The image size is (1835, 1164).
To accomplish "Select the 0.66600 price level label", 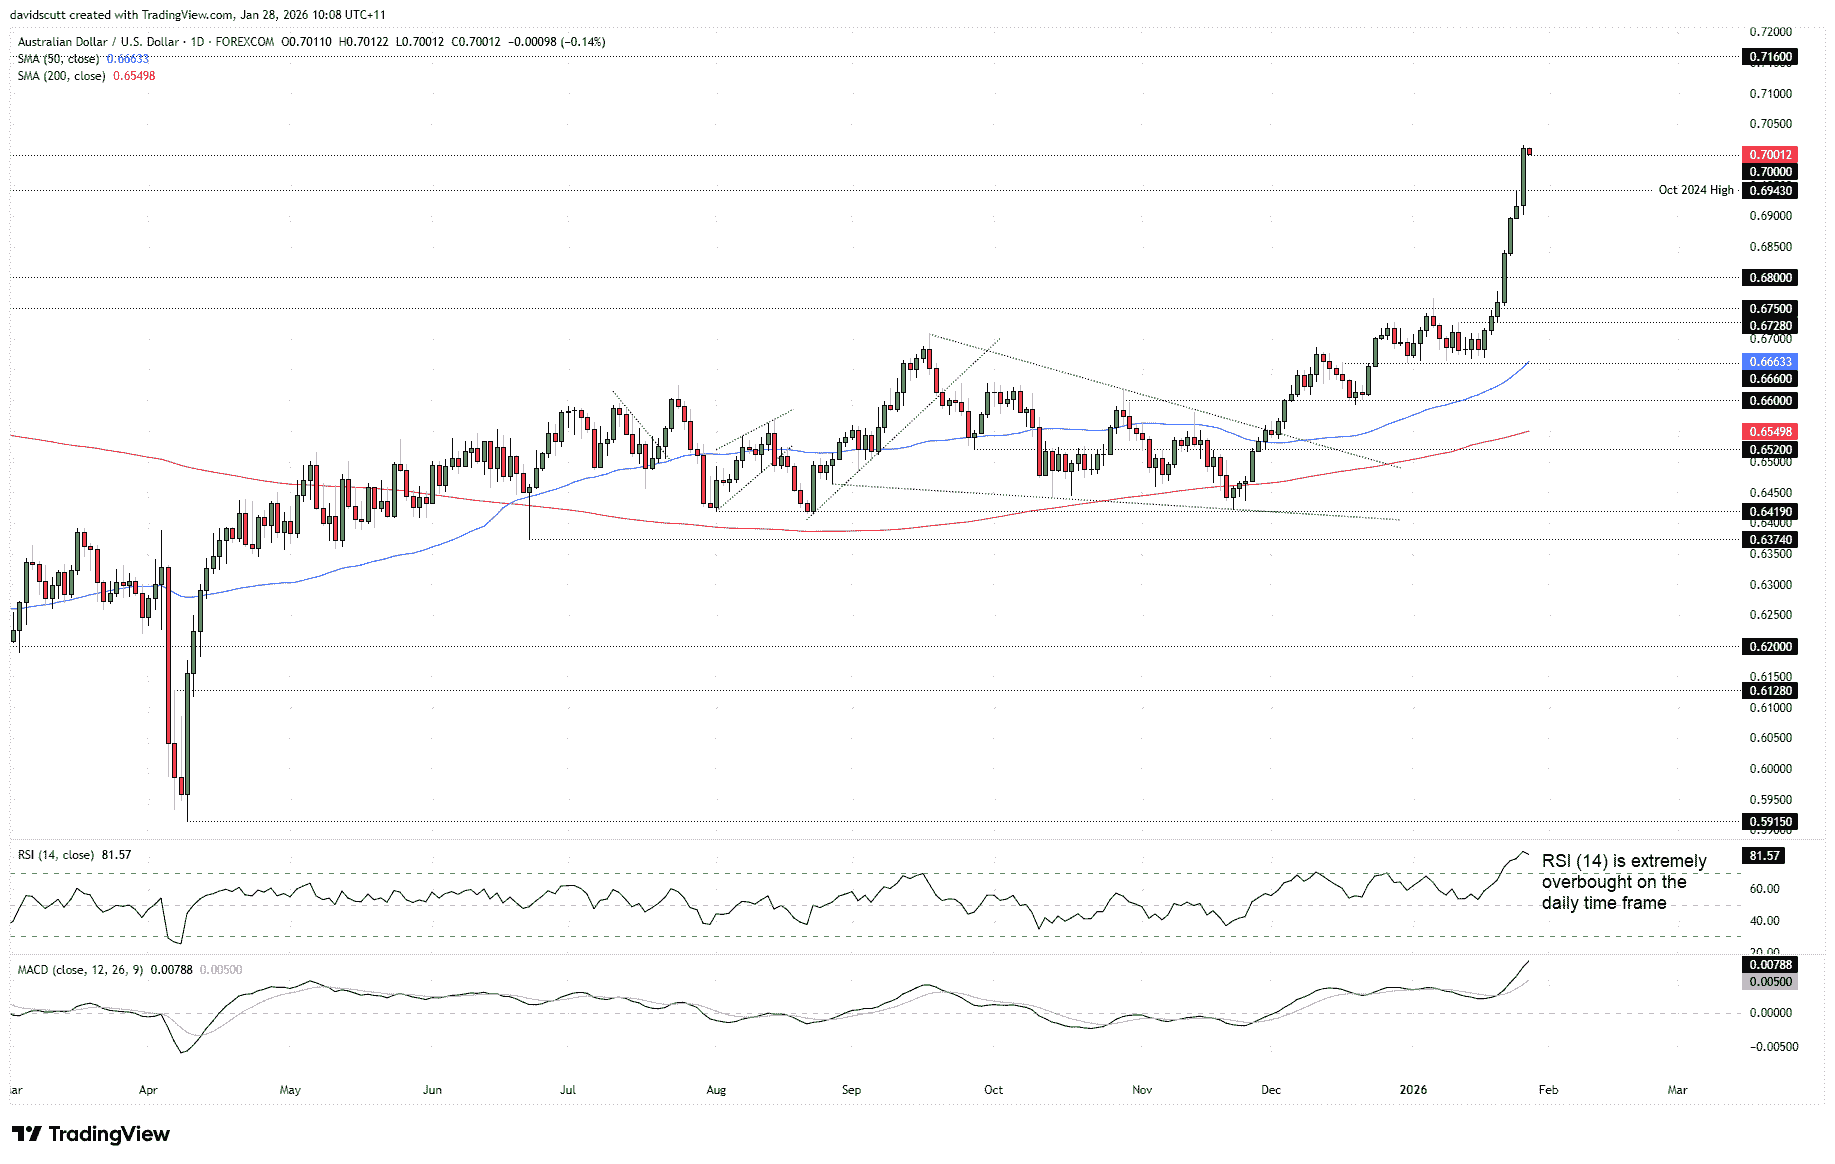I will 1770,379.
